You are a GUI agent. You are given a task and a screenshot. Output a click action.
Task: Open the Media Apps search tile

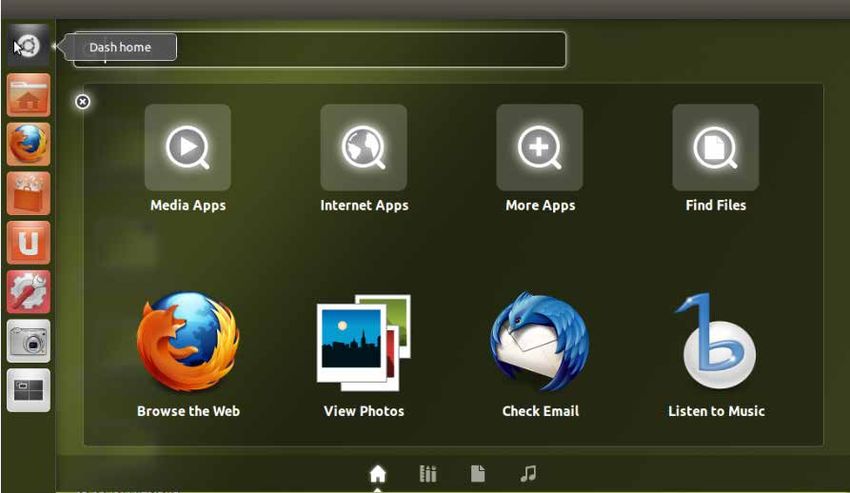pos(188,147)
